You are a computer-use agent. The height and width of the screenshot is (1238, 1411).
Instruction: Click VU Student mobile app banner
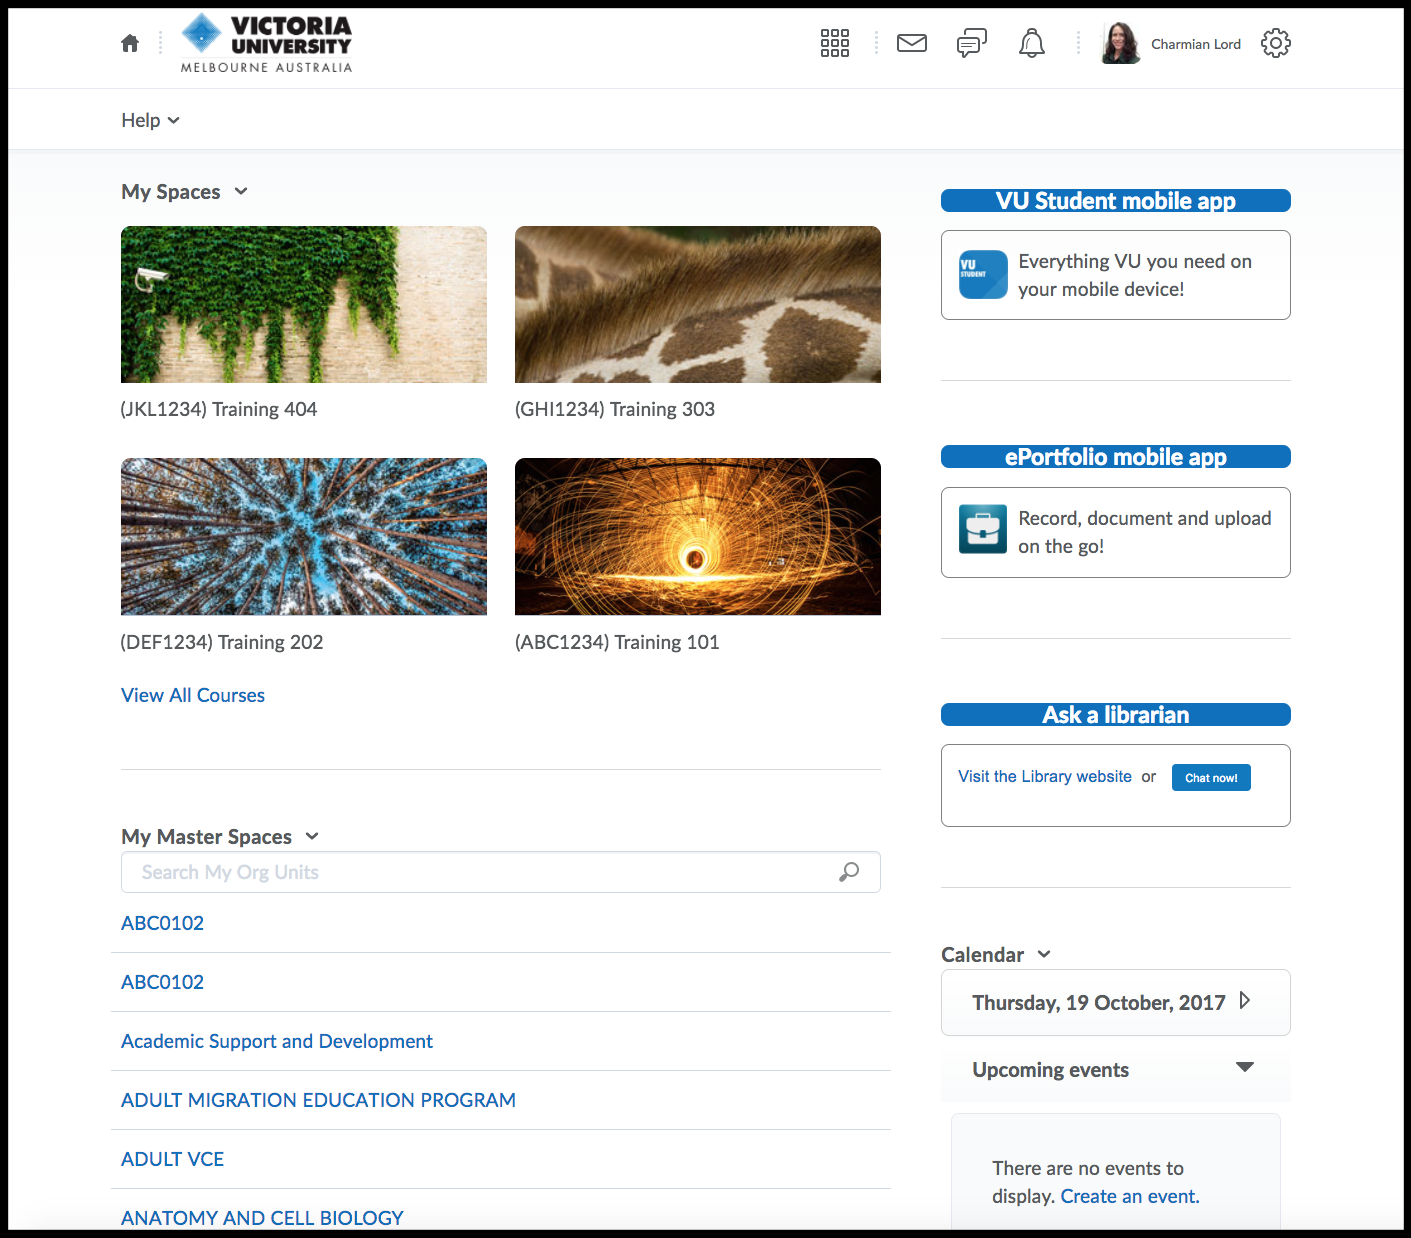pos(1116,200)
